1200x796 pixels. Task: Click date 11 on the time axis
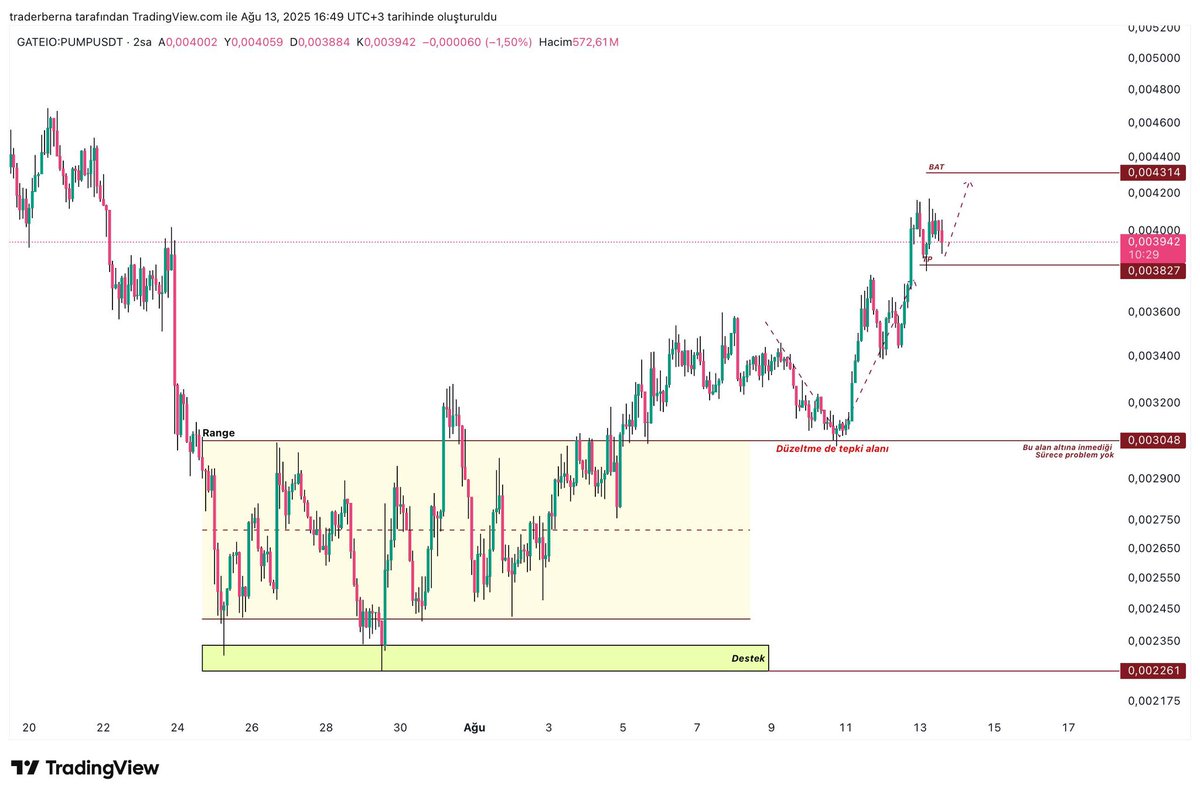pyautogui.click(x=846, y=728)
